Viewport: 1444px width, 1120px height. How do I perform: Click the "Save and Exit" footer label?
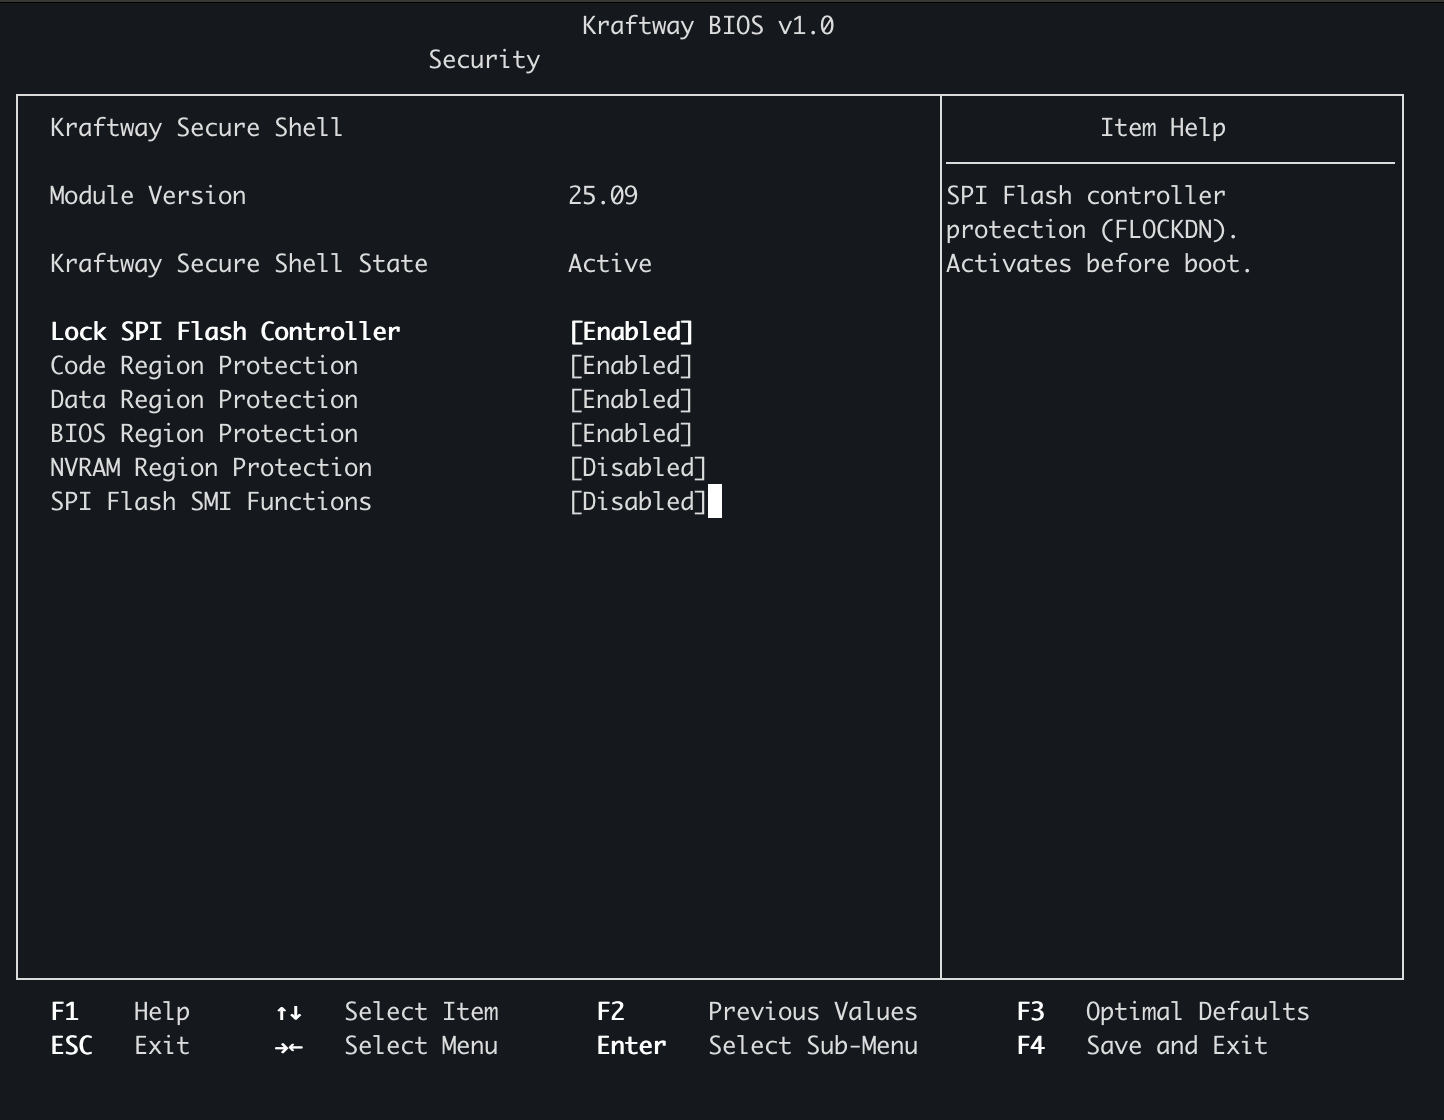click(x=1177, y=1046)
